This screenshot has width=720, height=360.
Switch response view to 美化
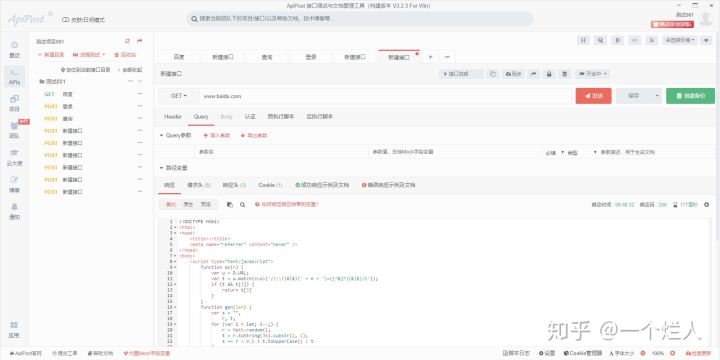tap(171, 205)
